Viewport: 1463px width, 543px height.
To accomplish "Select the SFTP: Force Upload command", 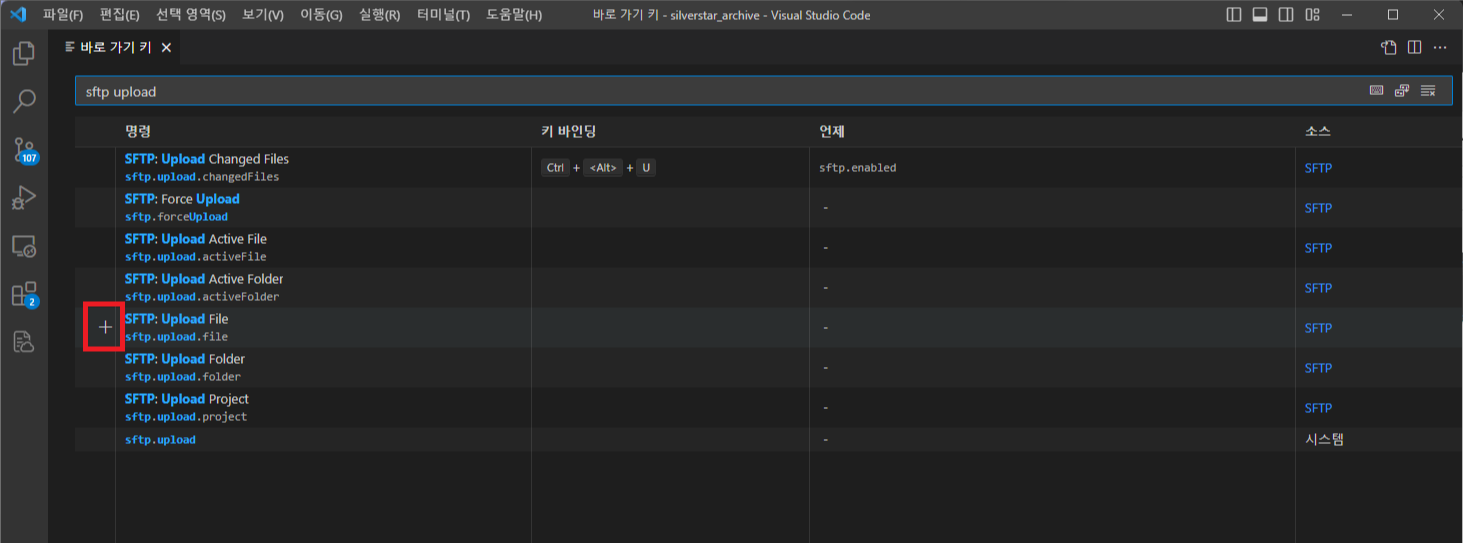I will (769, 207).
